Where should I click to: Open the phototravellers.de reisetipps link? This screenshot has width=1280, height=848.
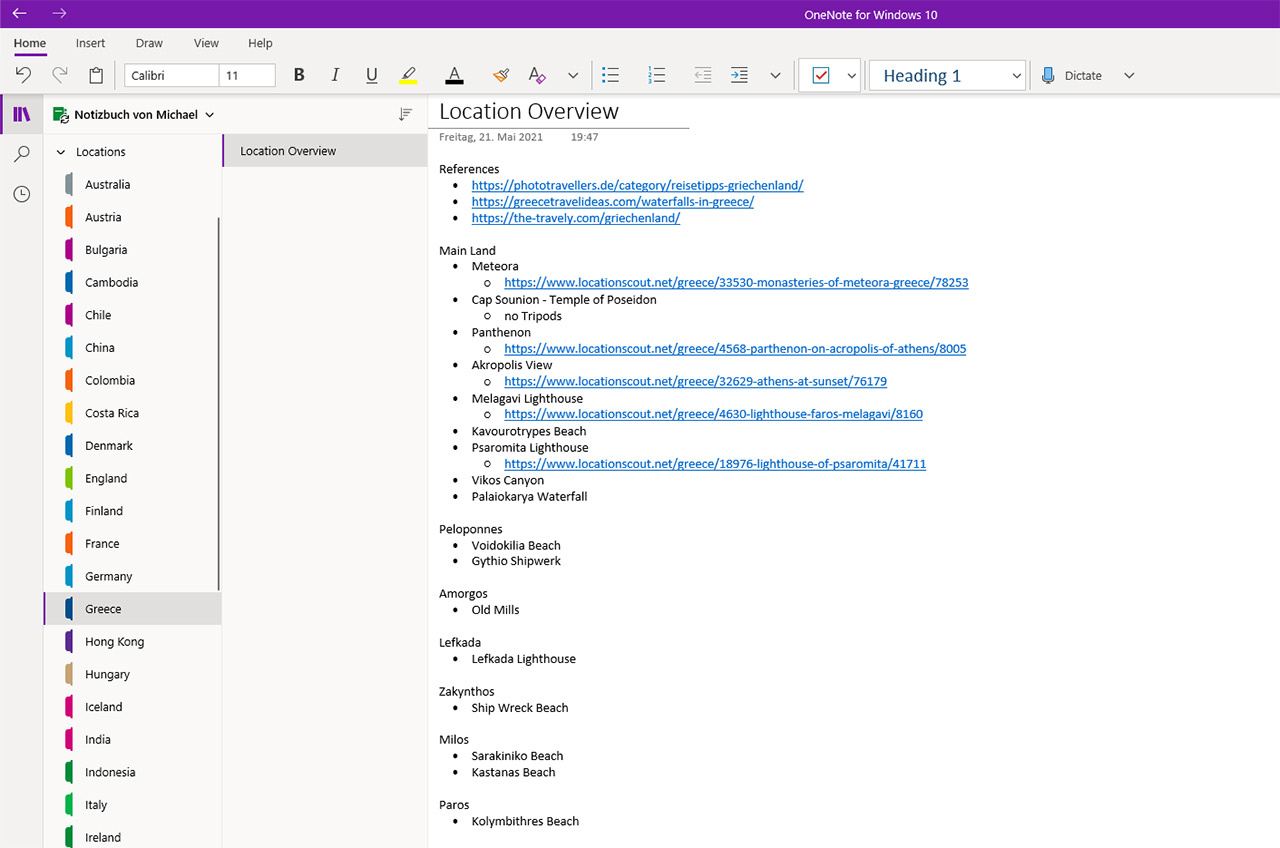point(637,185)
